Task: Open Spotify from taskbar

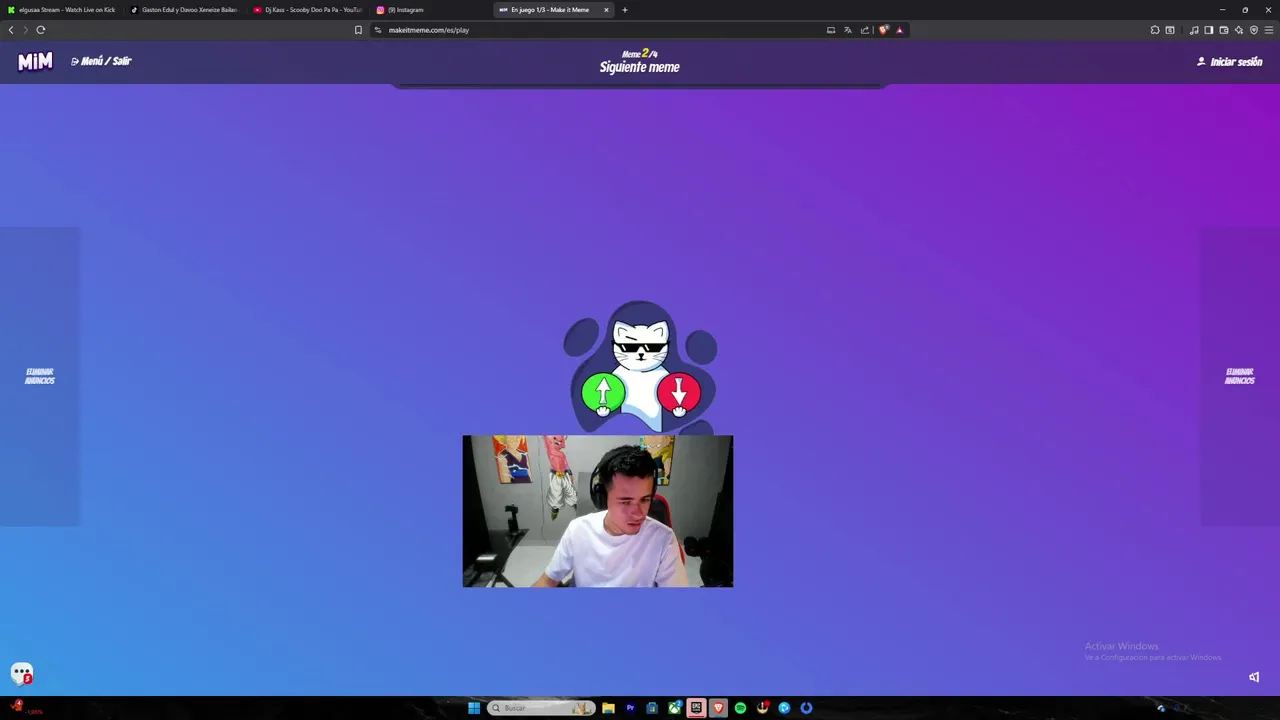Action: click(740, 708)
